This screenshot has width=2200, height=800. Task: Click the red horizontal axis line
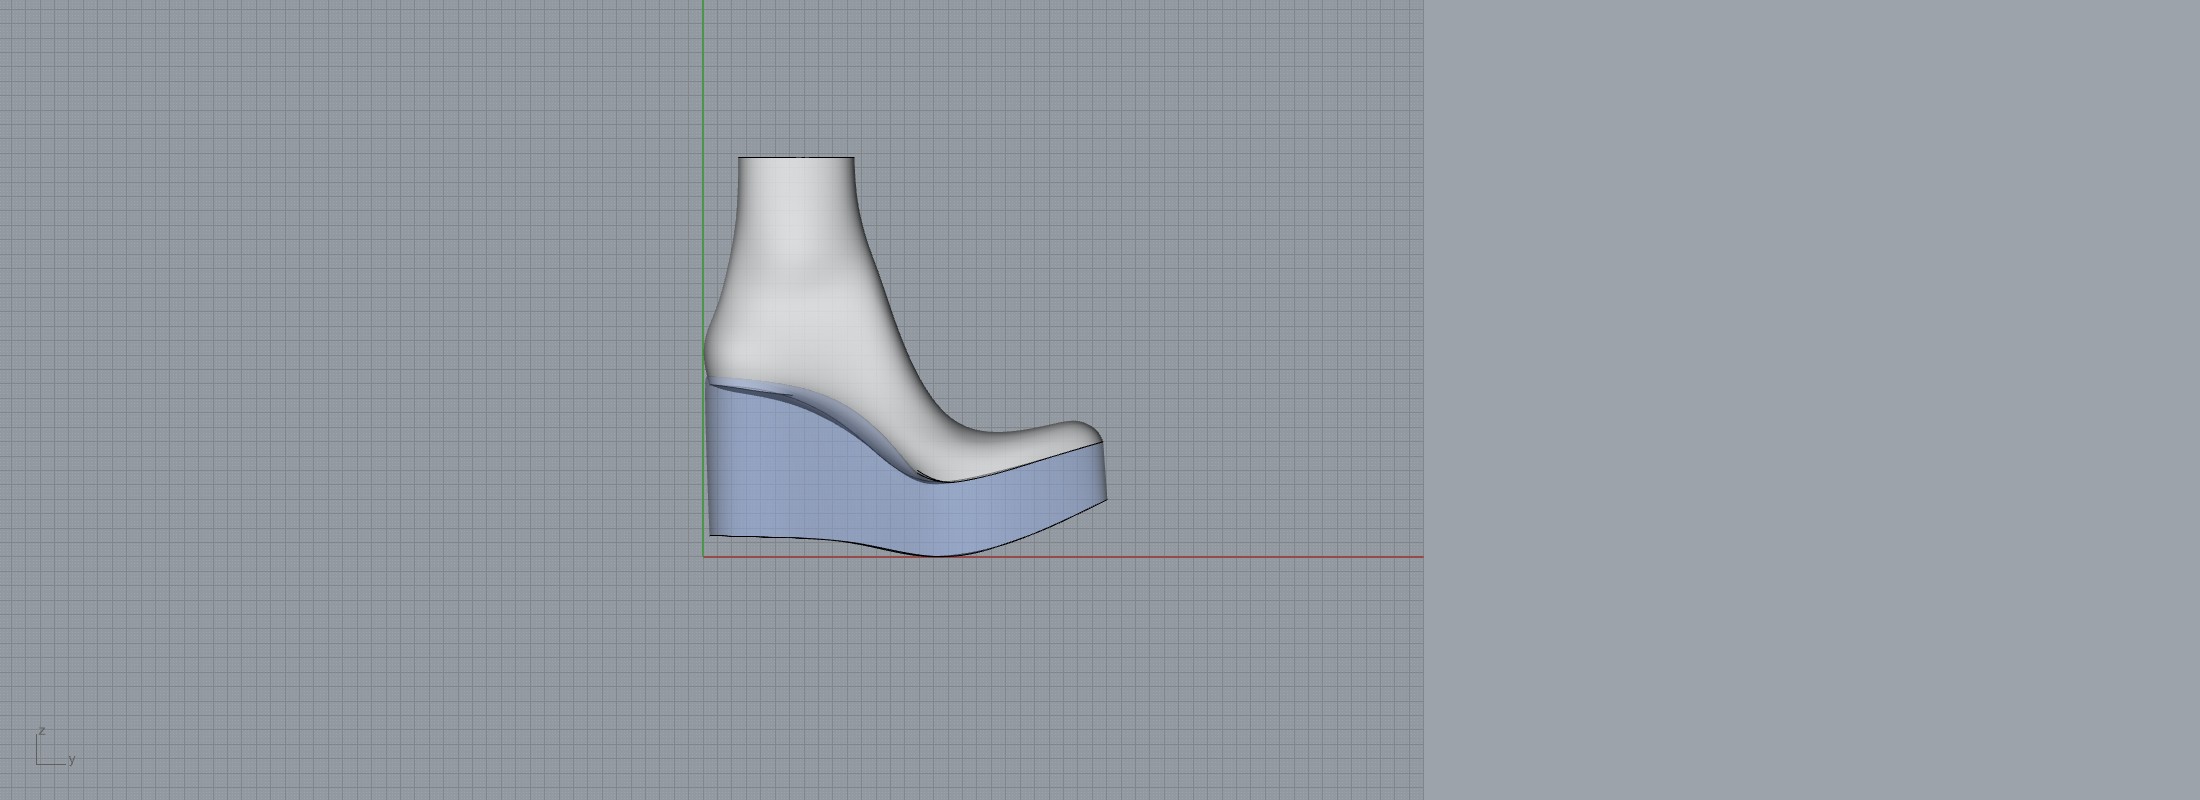(x=1200, y=557)
